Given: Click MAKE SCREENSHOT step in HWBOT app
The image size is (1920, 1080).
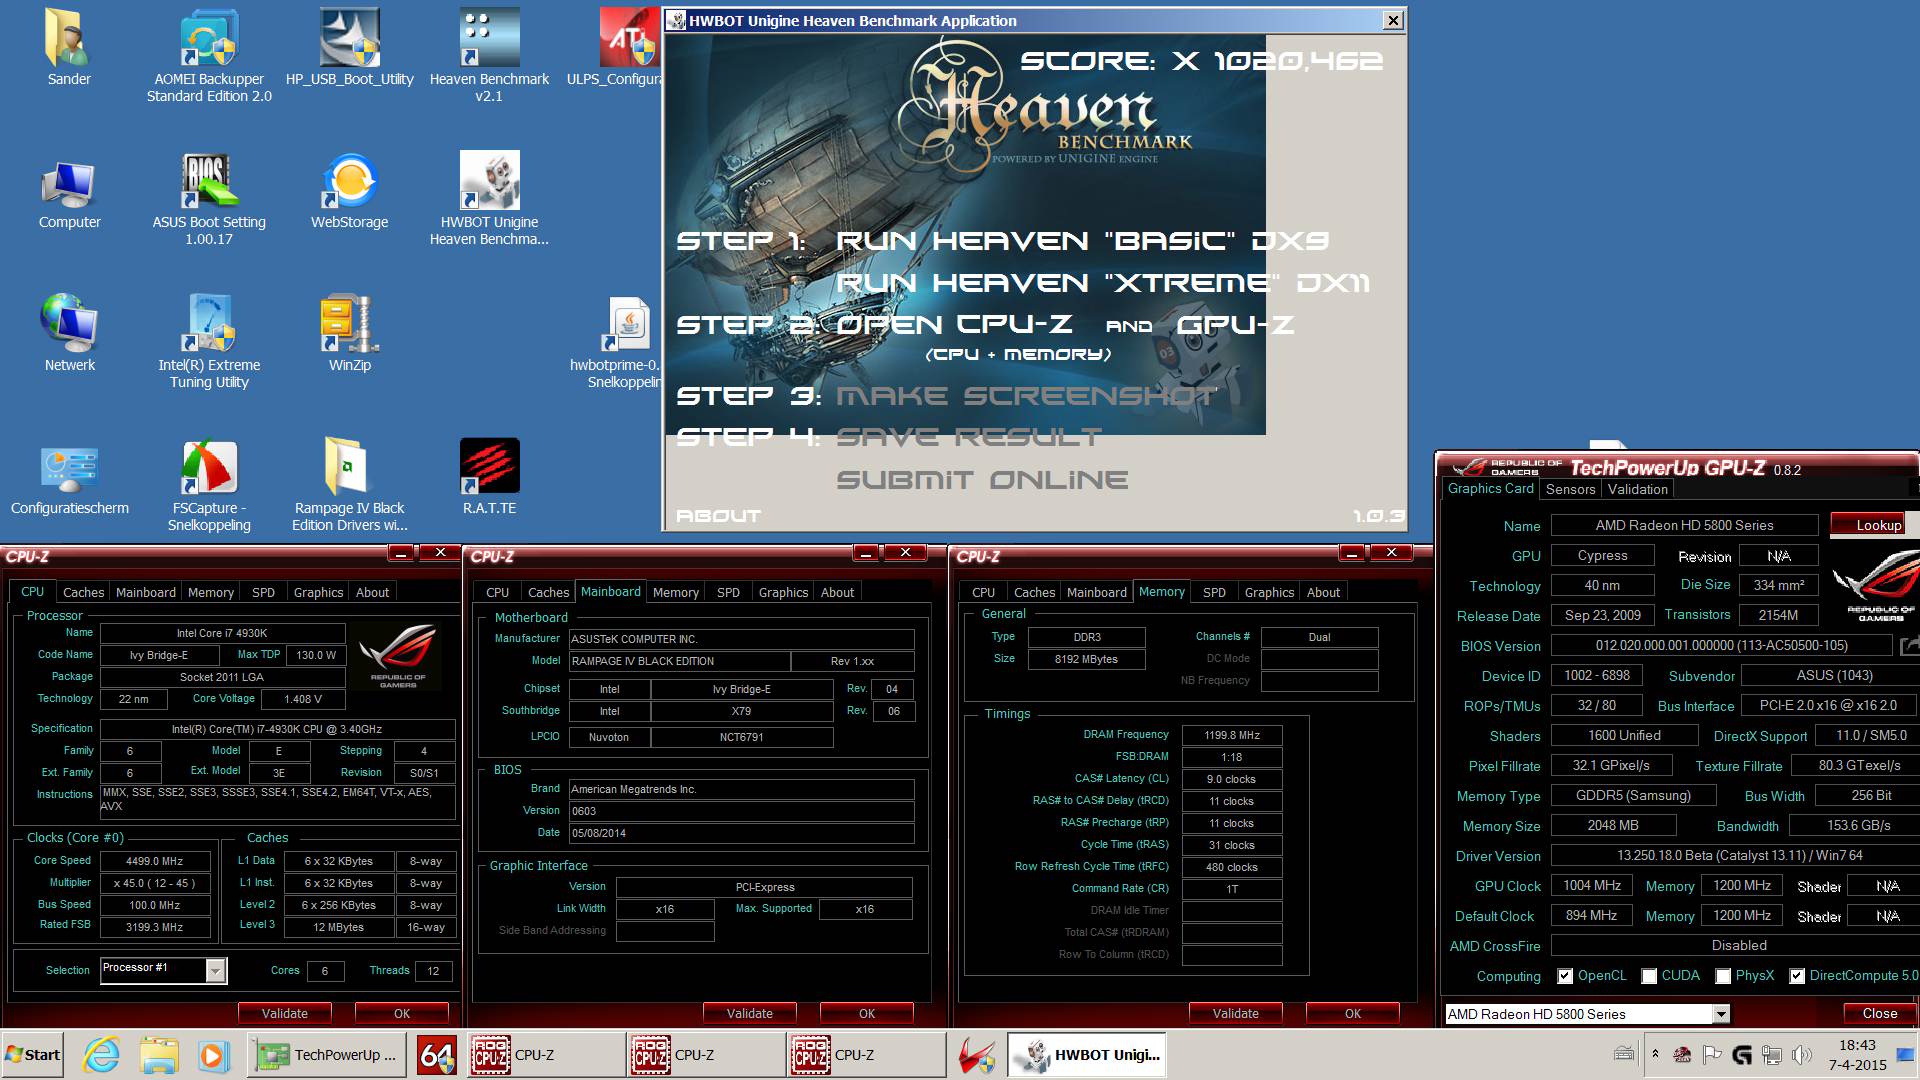Looking at the screenshot, I should [1026, 396].
